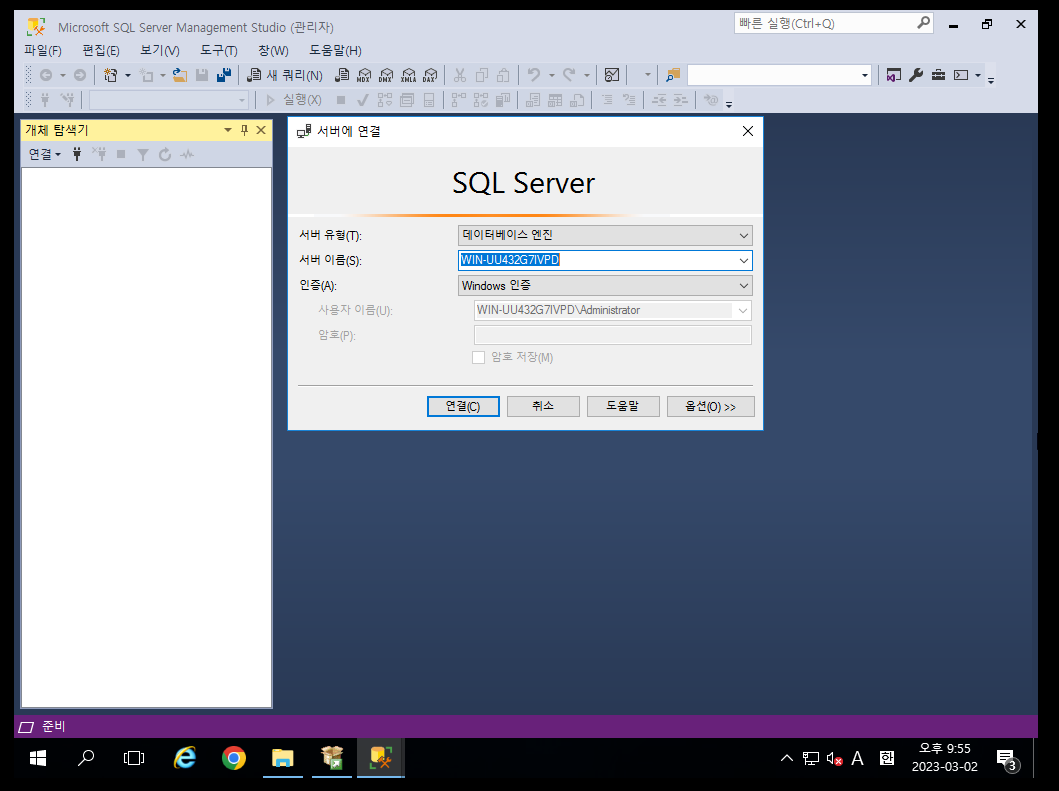The image size is (1059, 791).
Task: Open the 서버 유형(T) dropdown
Action: coord(744,235)
